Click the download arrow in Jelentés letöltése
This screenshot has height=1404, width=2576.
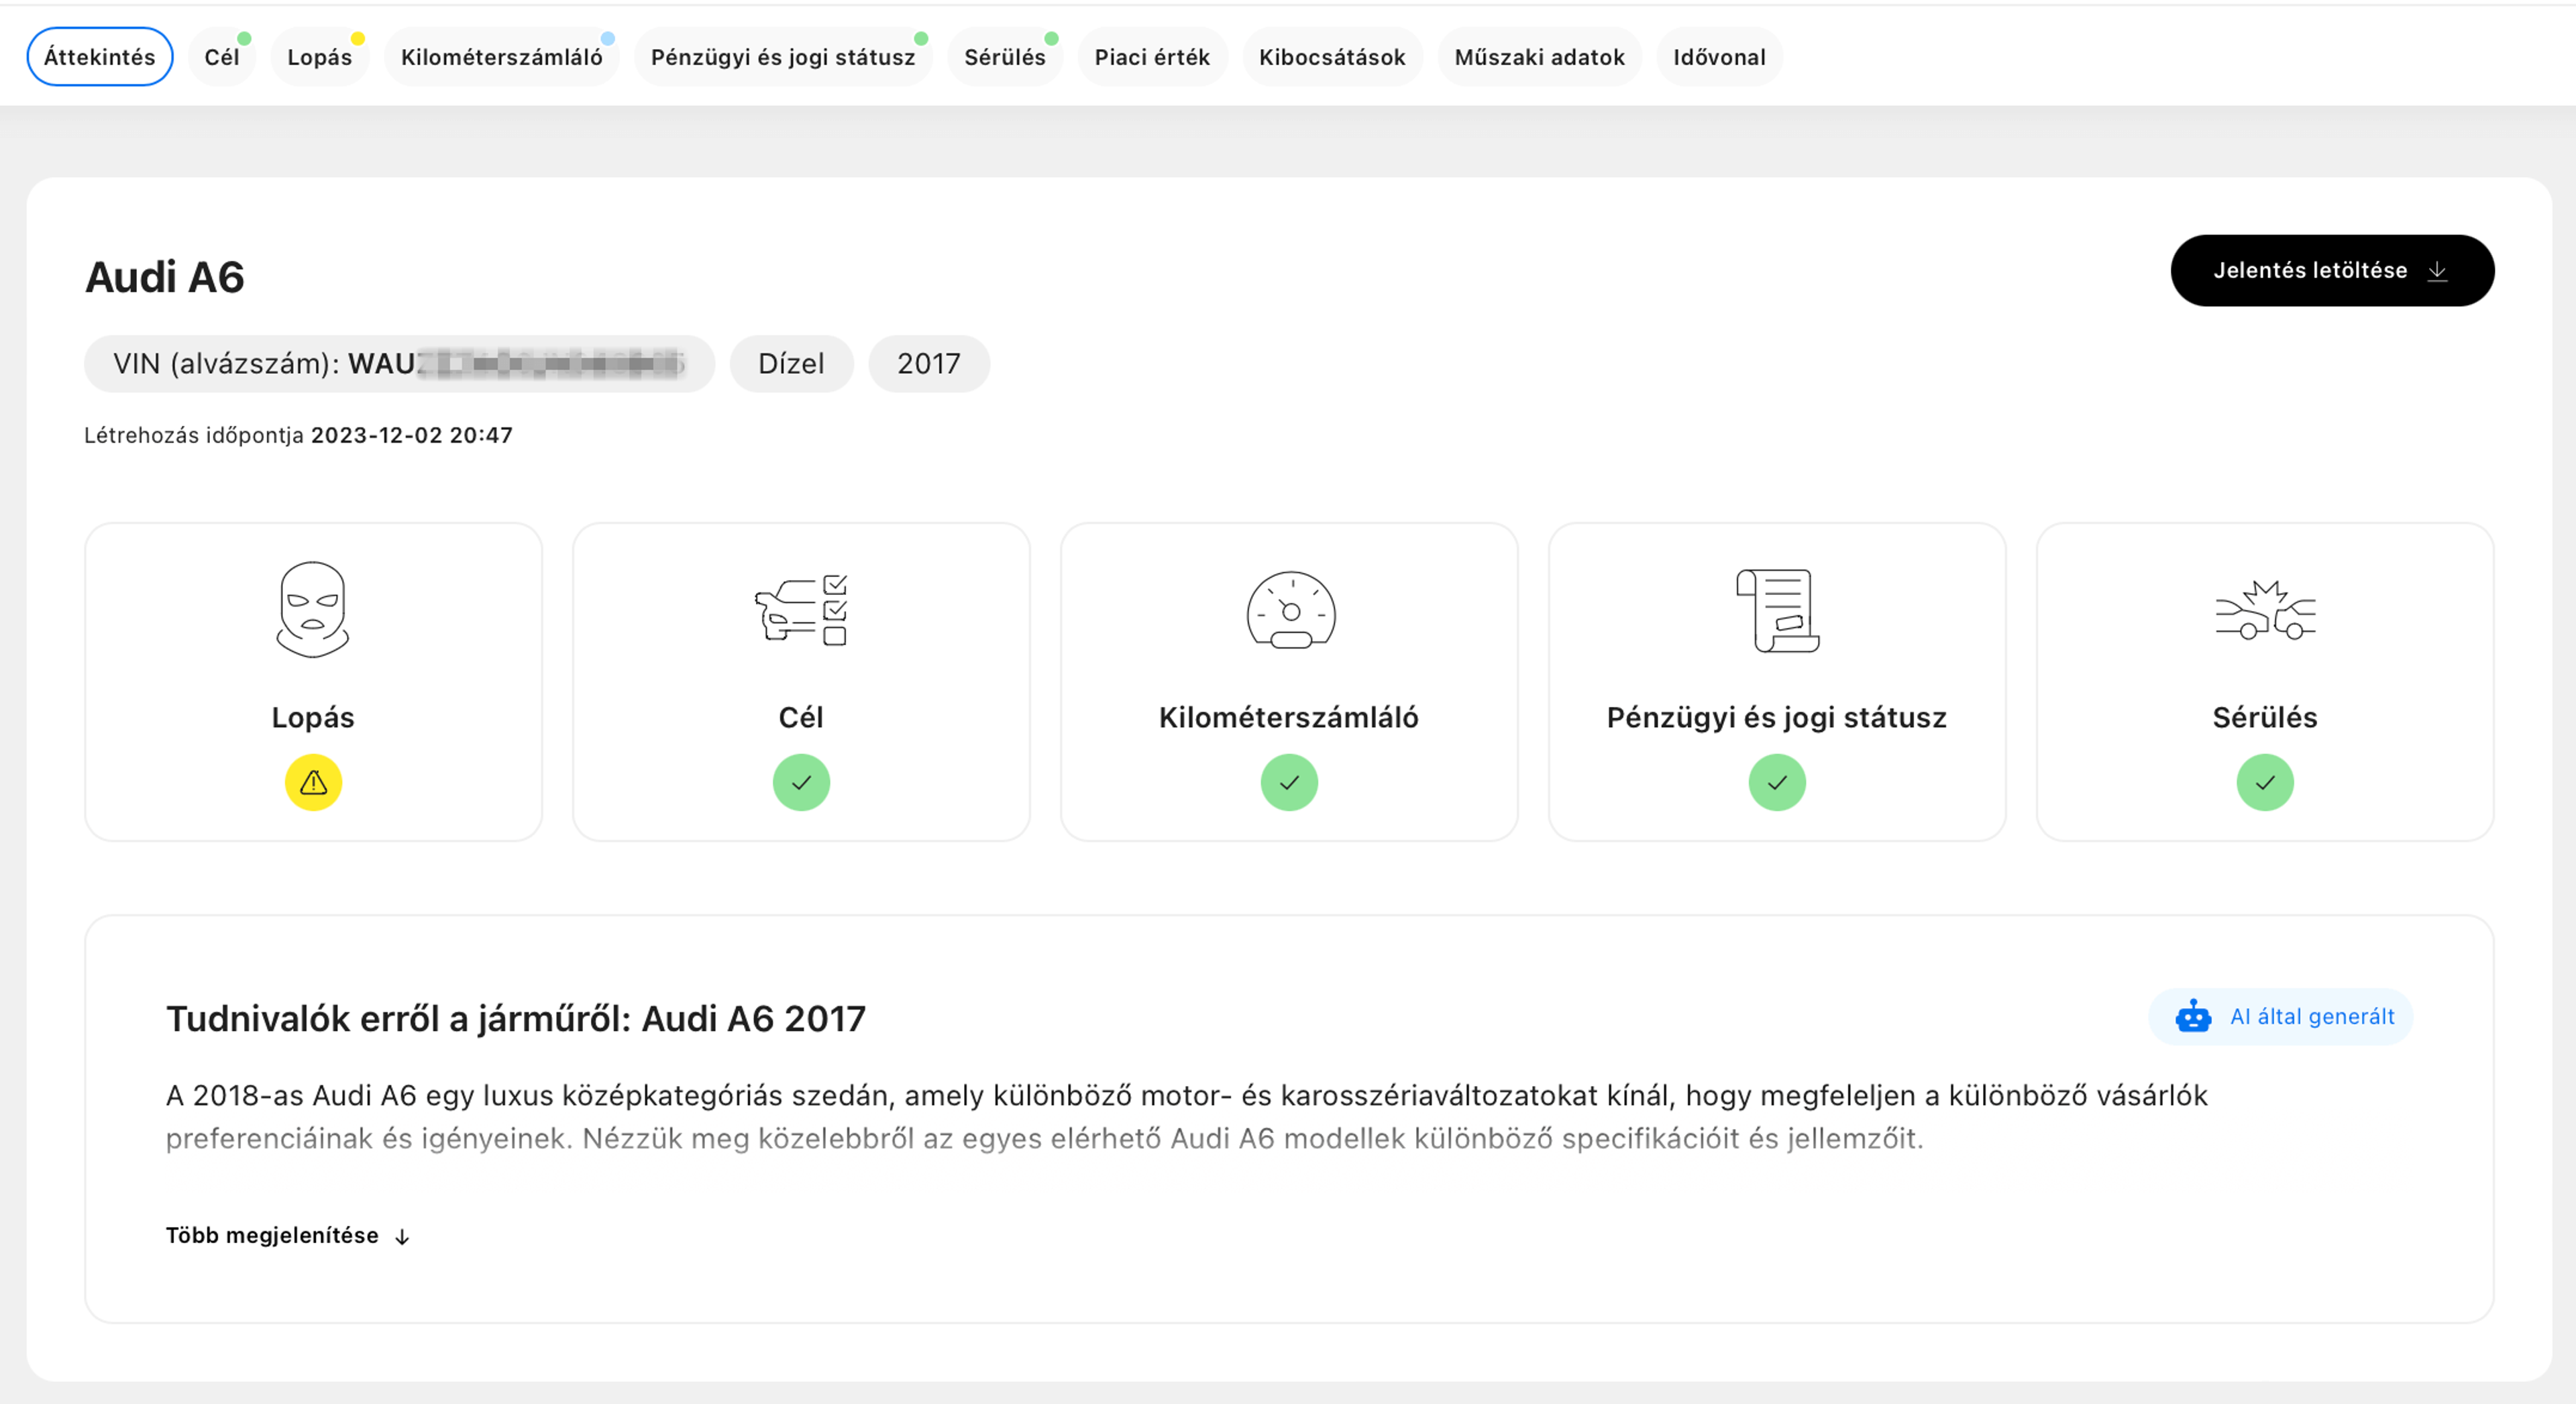coord(2438,270)
